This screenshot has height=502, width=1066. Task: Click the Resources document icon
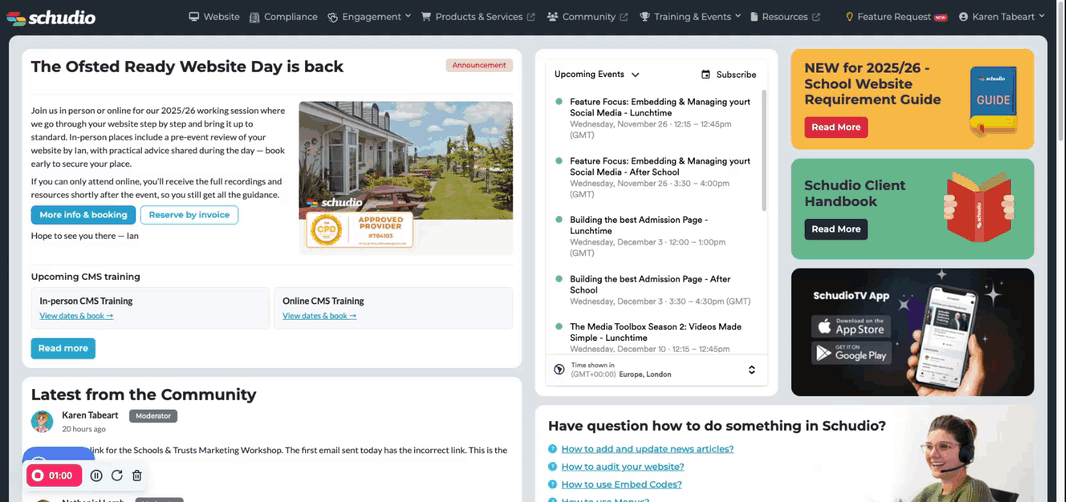(754, 17)
